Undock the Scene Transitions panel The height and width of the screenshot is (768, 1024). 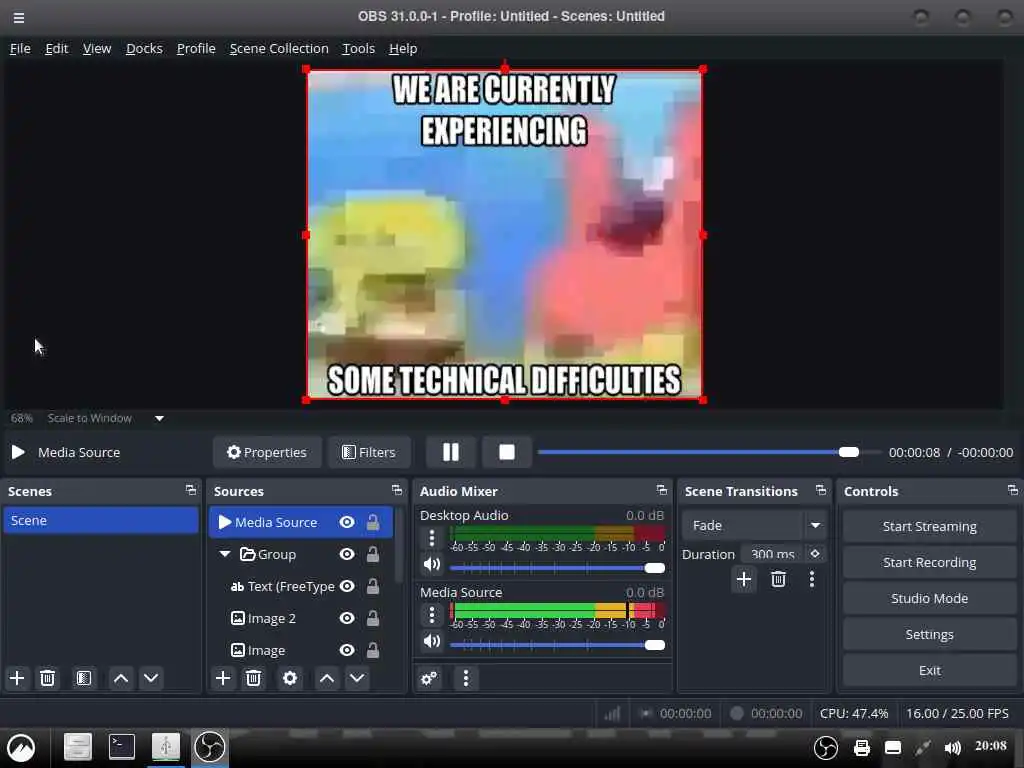tap(821, 490)
